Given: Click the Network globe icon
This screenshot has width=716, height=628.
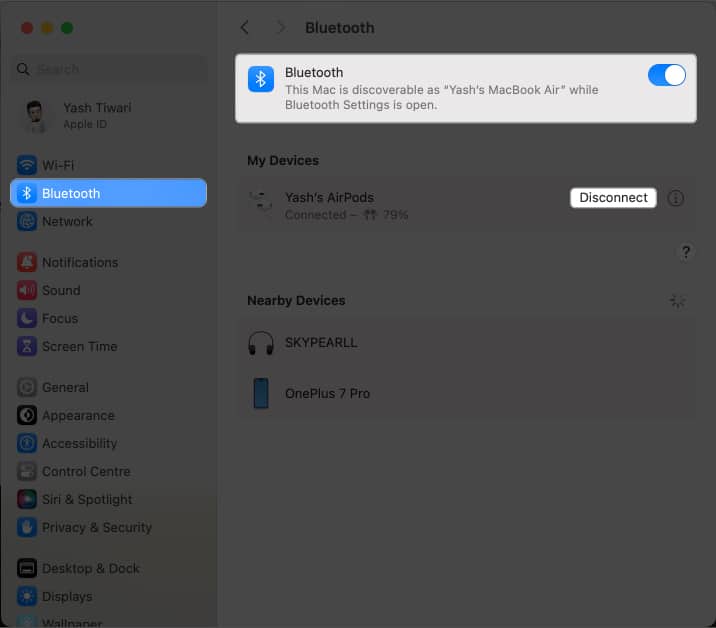Looking at the screenshot, I should tap(27, 222).
